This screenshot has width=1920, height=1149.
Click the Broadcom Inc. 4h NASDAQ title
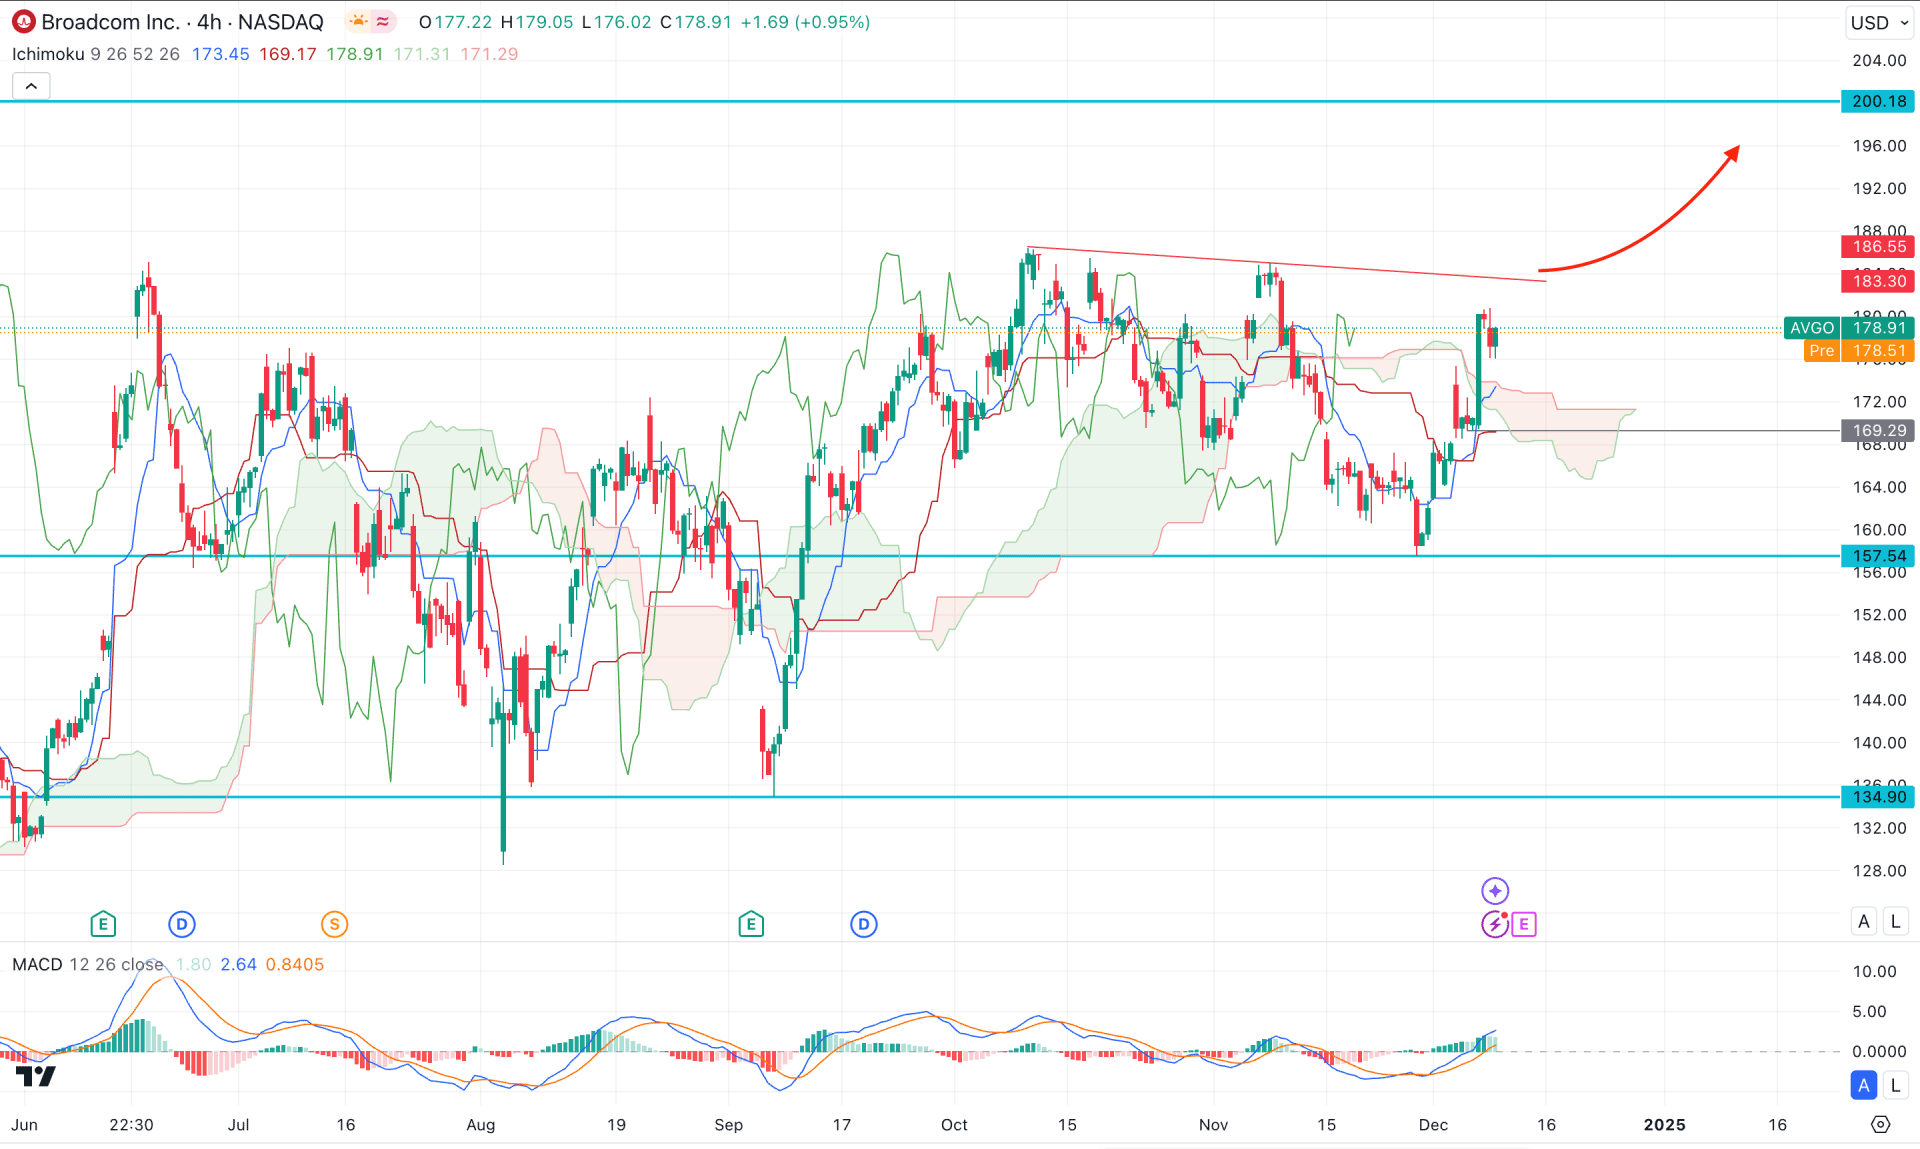(182, 22)
